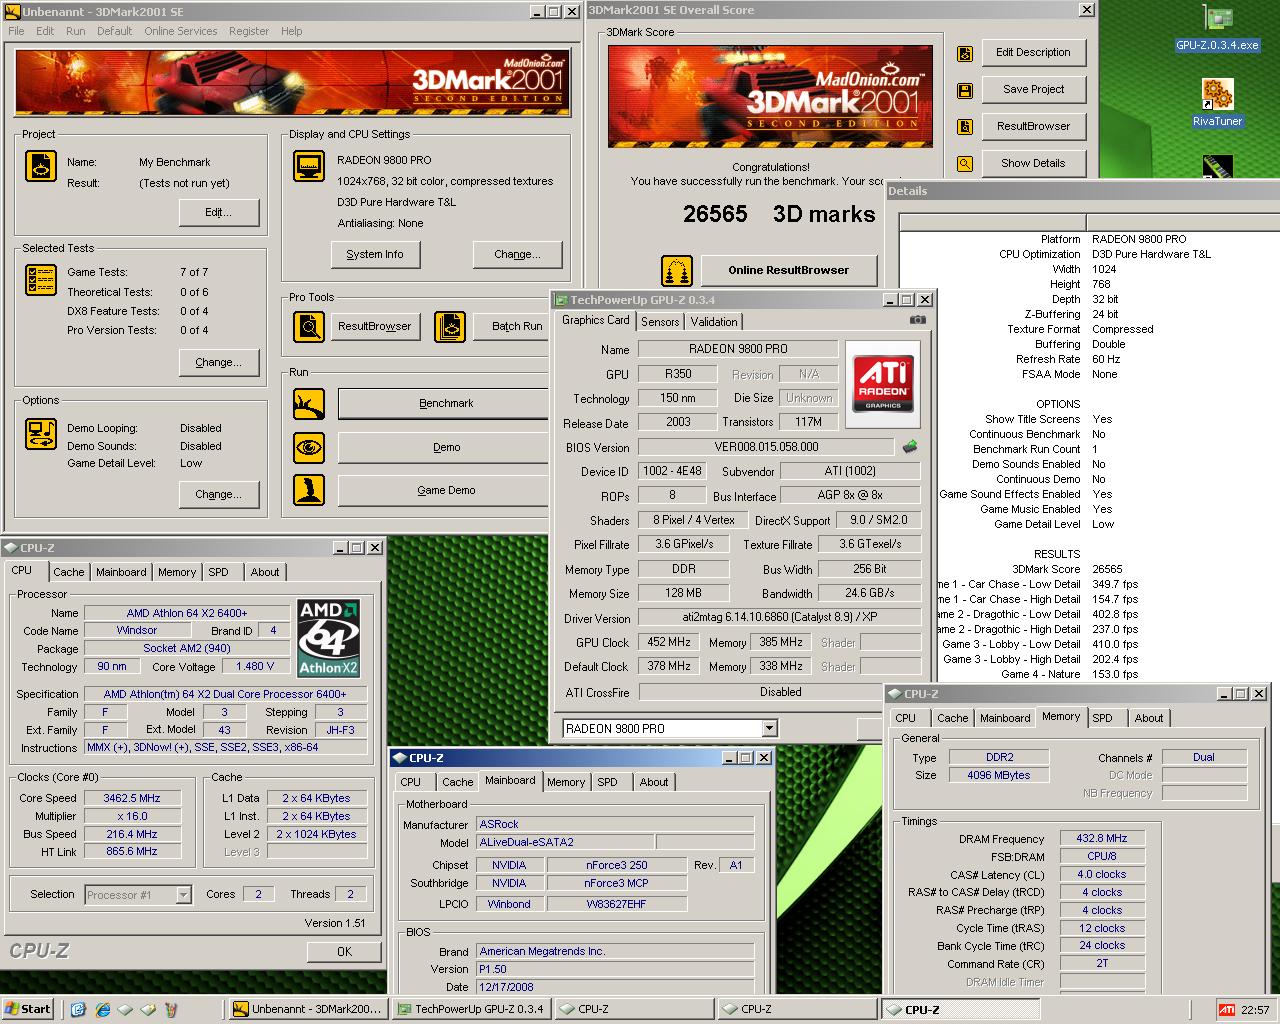The width and height of the screenshot is (1280, 1024).
Task: Click the Project icon in 3DMark window
Action: coord(41,166)
